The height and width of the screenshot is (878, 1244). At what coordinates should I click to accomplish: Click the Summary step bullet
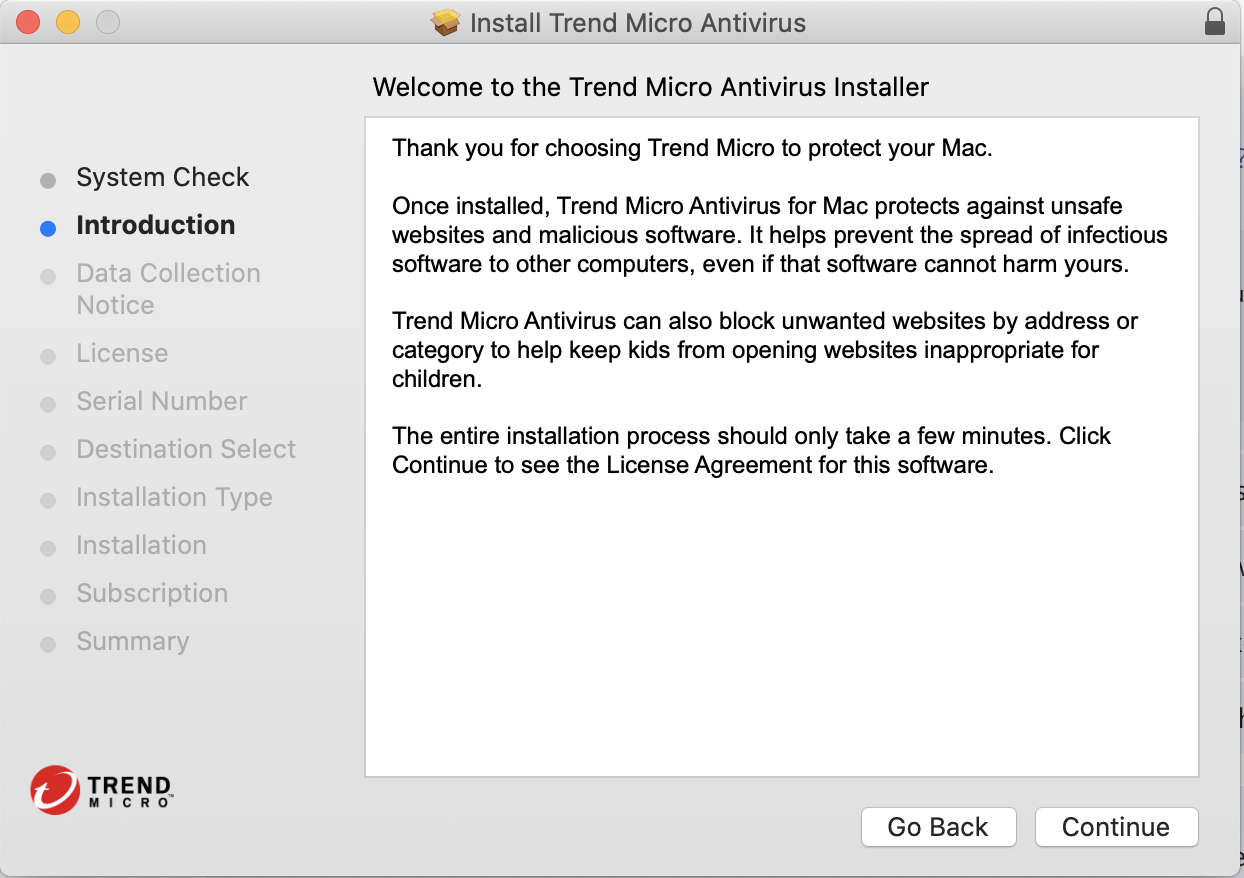(x=48, y=644)
